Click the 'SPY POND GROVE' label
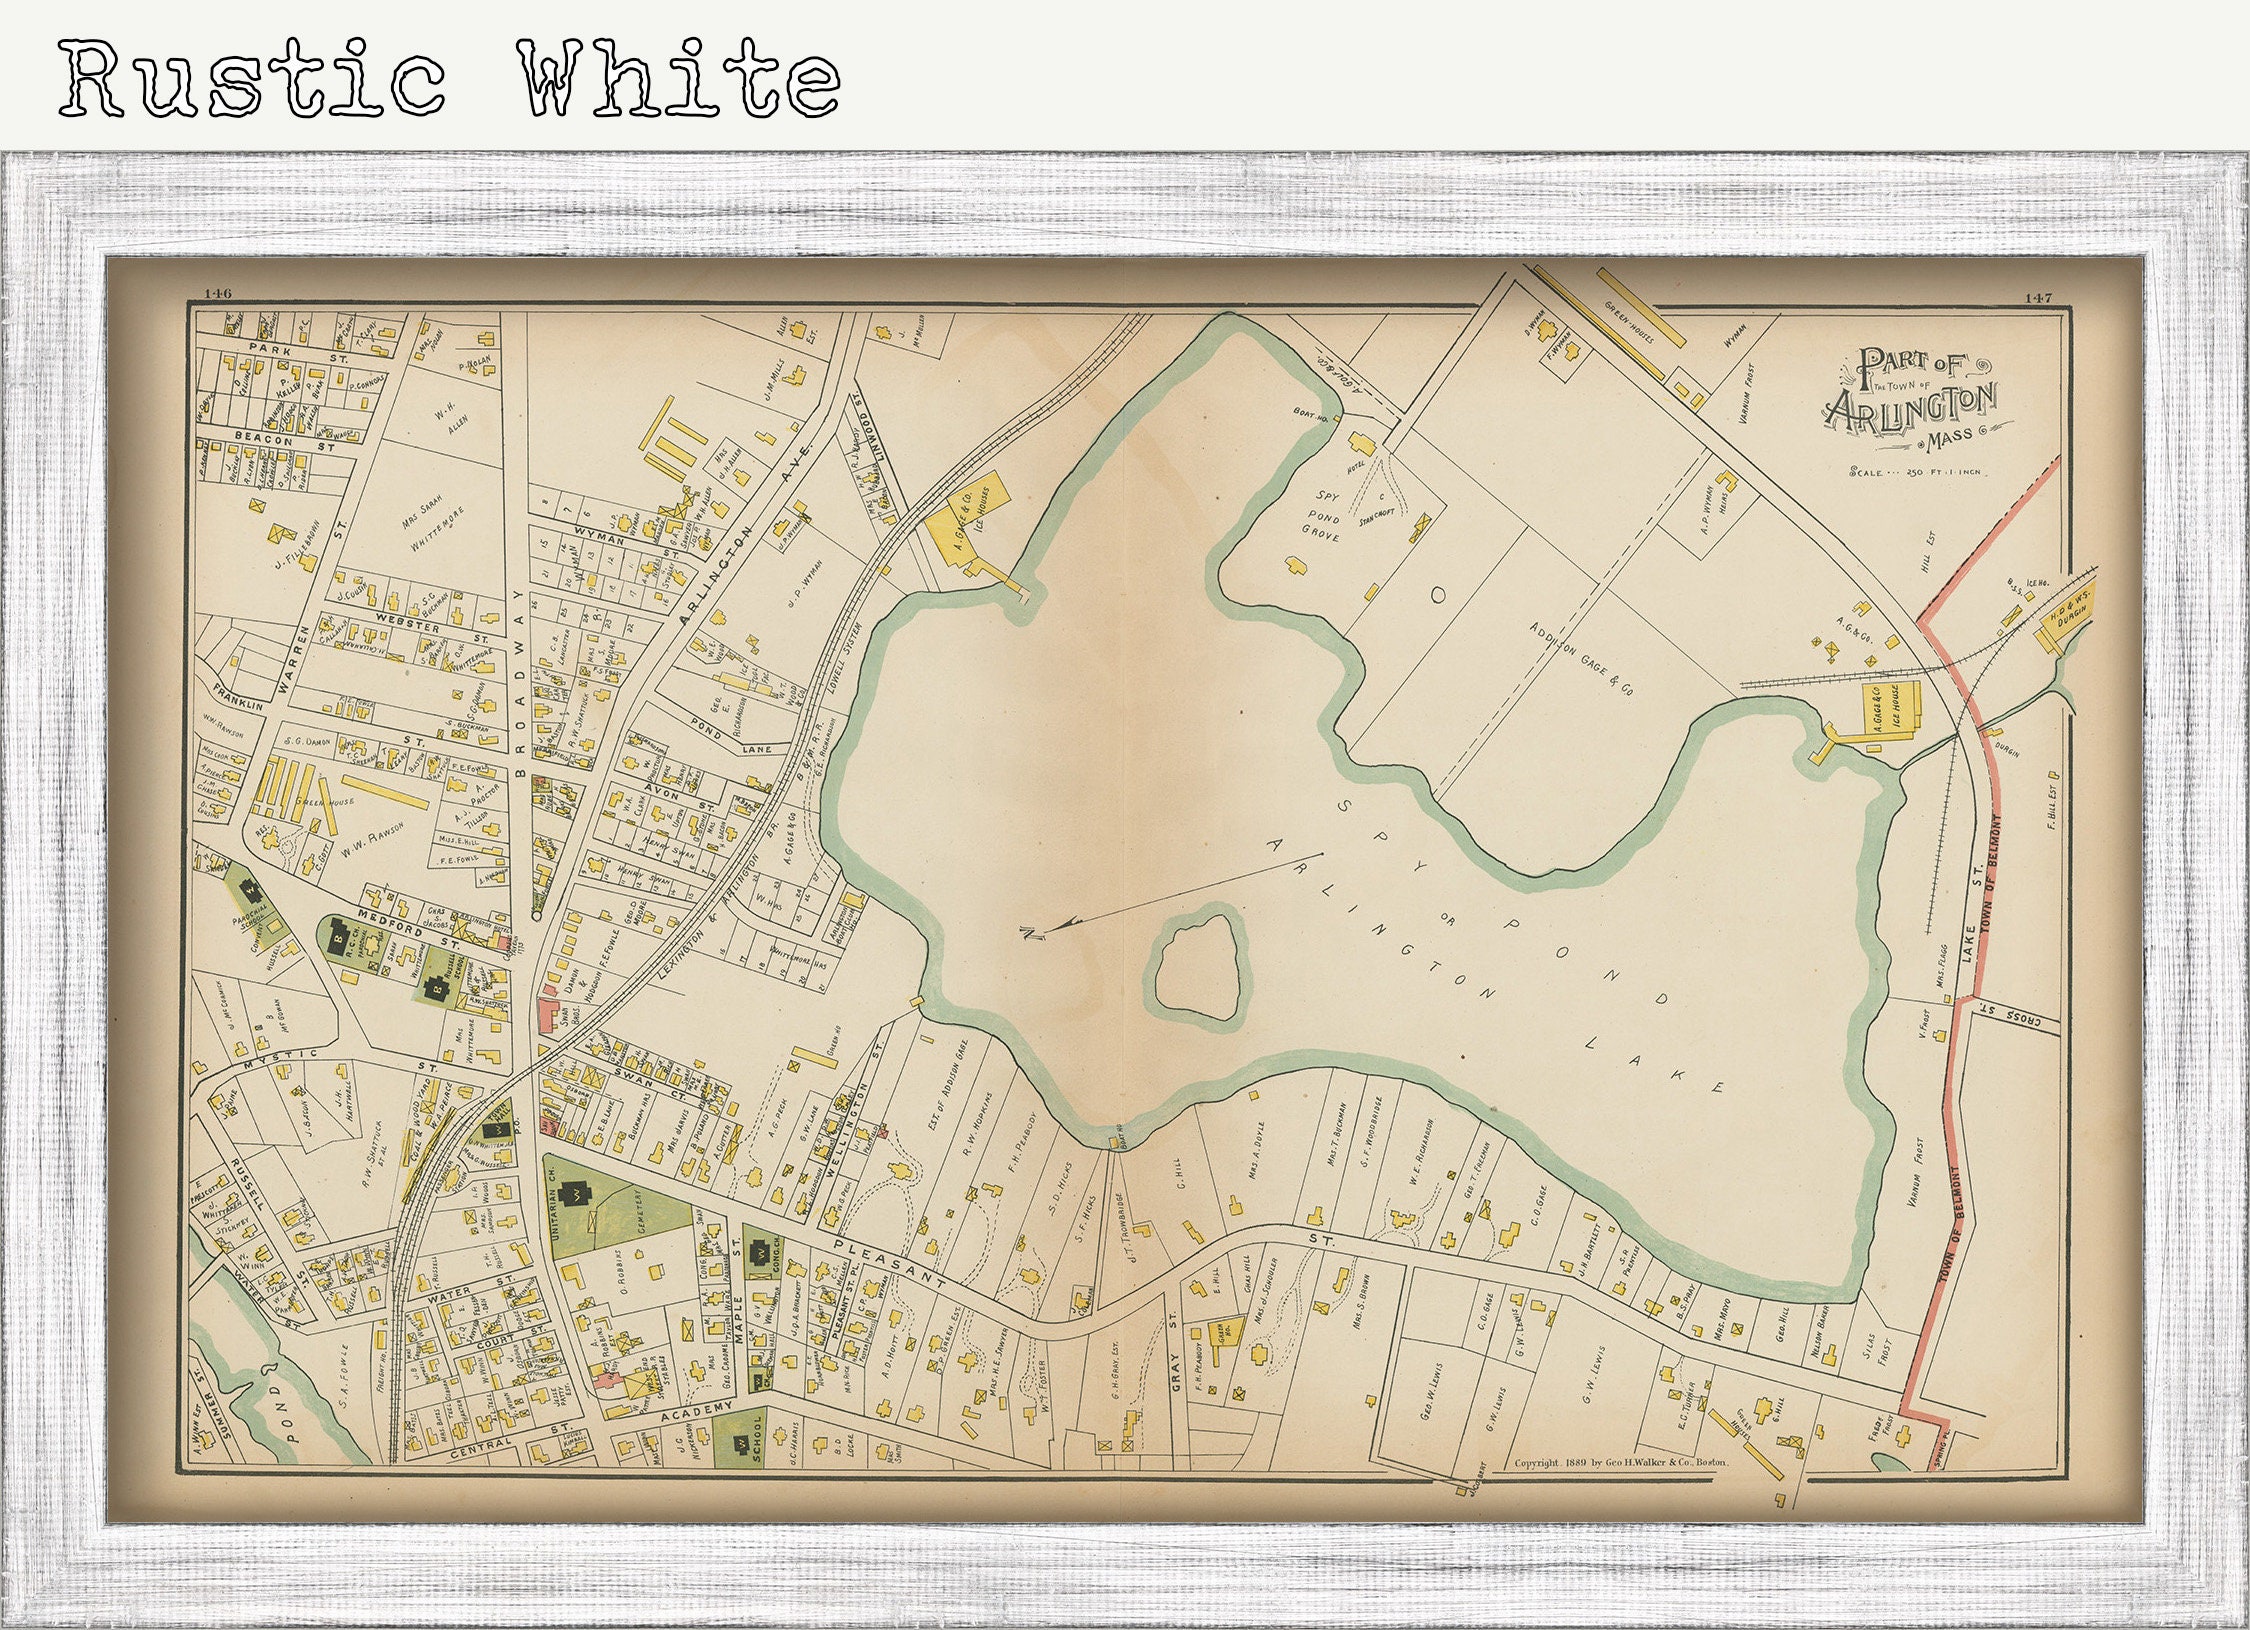 click(1325, 516)
